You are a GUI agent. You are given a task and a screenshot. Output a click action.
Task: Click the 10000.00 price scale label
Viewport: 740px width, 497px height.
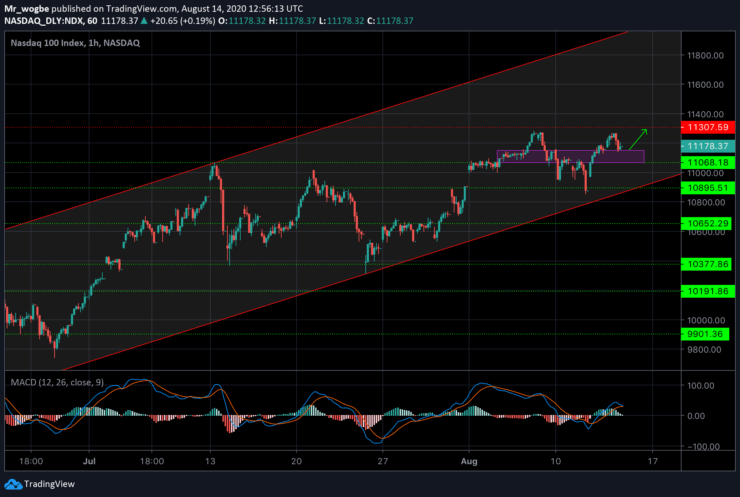[x=705, y=320]
